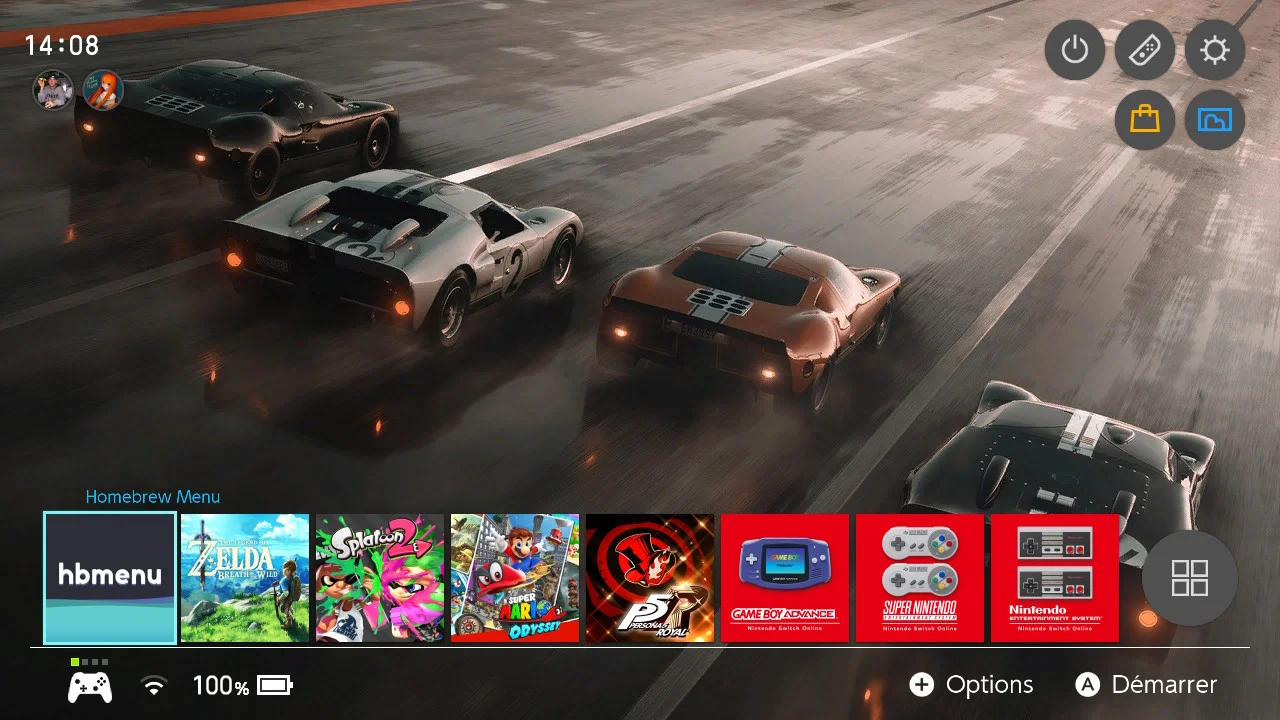The width and height of the screenshot is (1280, 720).
Task: Open the all software grid icon
Action: point(1190,578)
